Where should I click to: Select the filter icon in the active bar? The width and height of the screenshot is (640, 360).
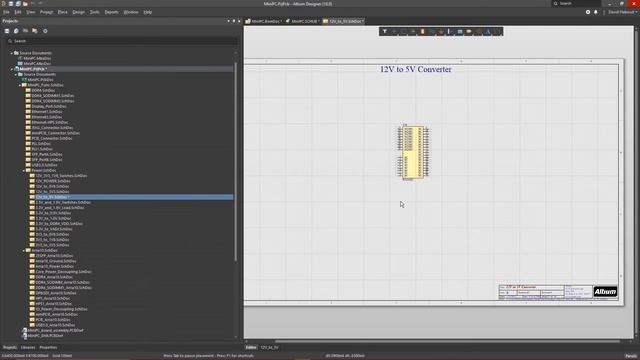click(384, 31)
